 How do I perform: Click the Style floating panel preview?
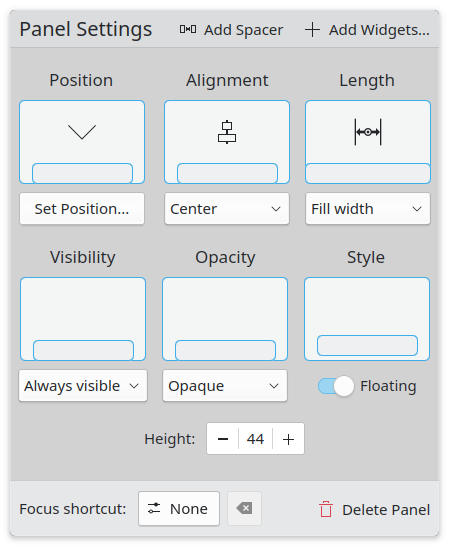367,319
